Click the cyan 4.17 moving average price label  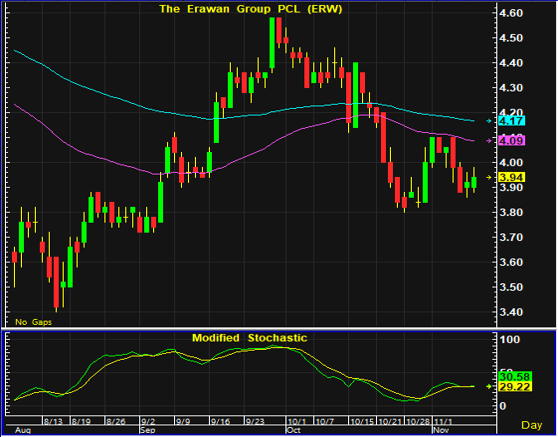click(x=512, y=121)
